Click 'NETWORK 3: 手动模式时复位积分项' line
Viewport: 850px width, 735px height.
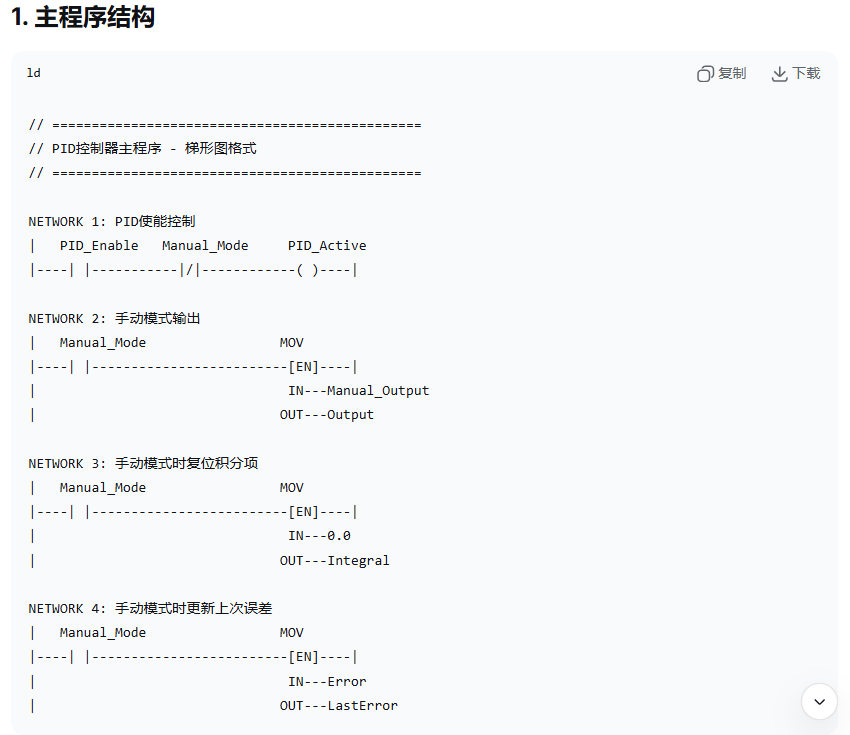tap(143, 463)
